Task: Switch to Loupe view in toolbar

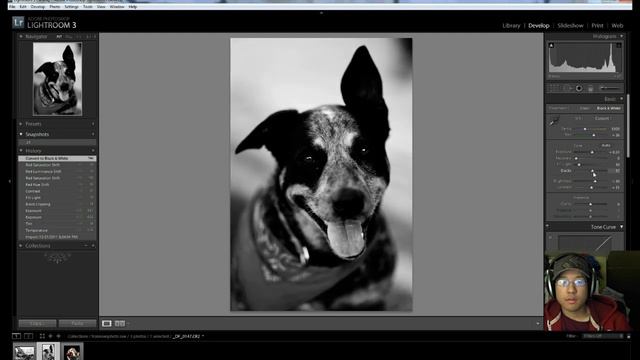Action: (x=107, y=323)
